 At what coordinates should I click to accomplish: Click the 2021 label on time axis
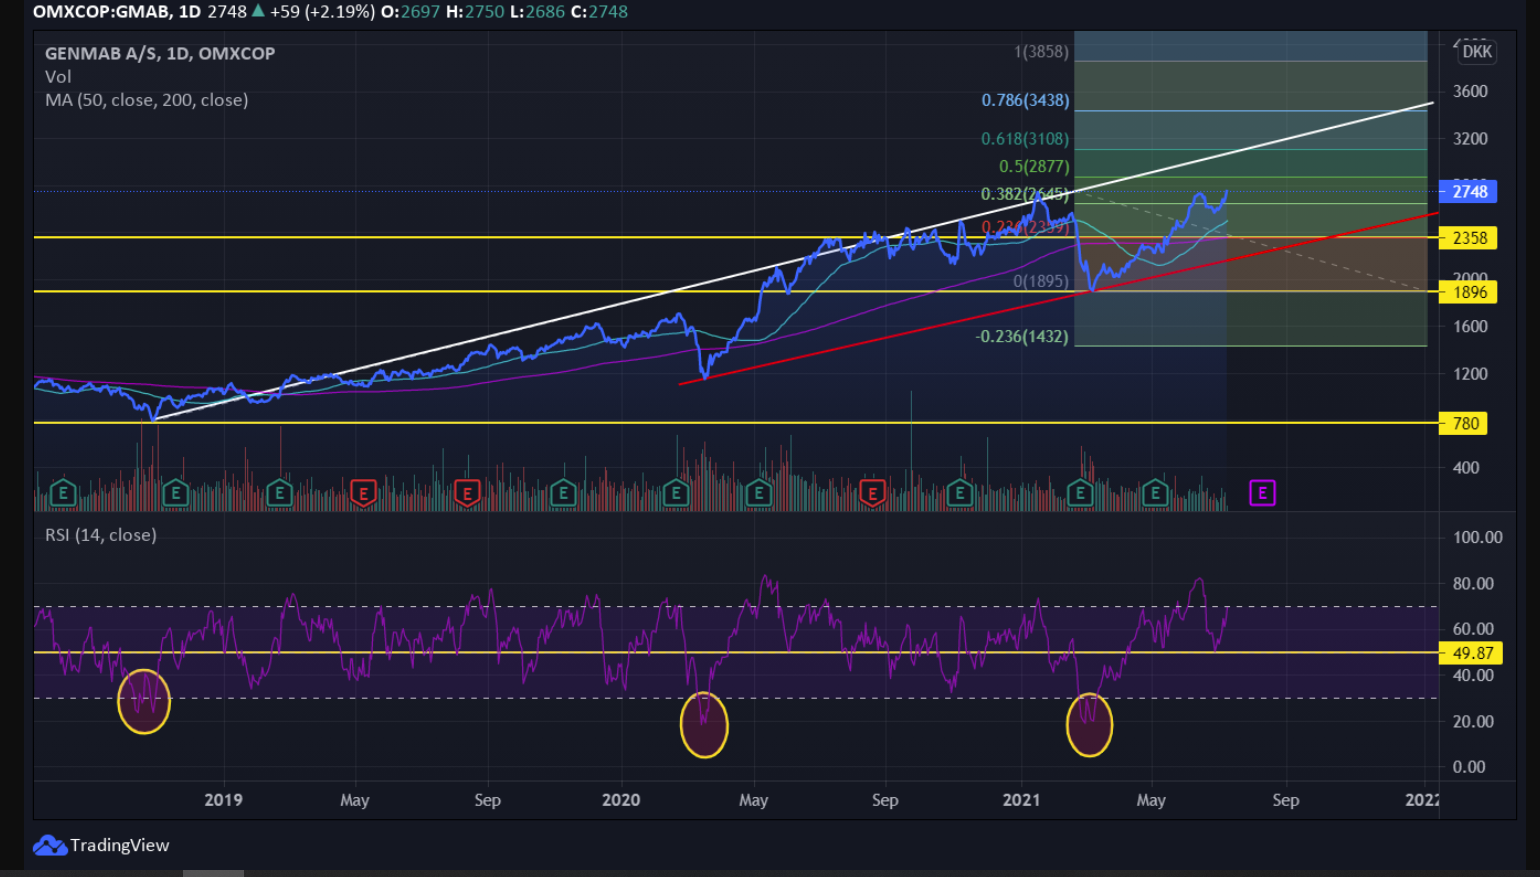pos(1021,800)
